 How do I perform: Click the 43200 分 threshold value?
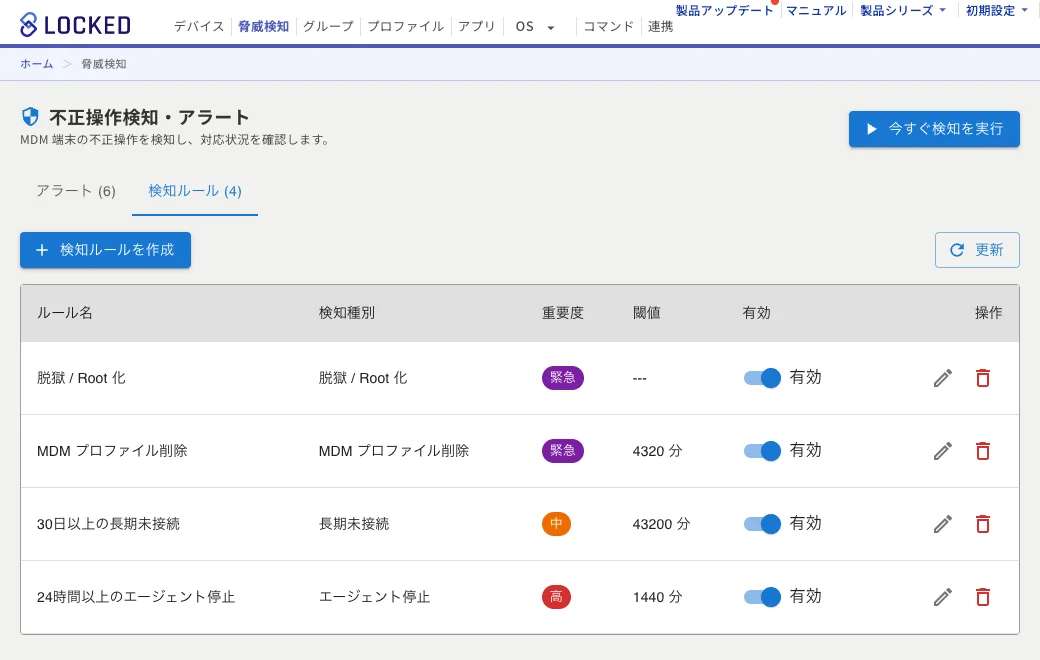[x=661, y=524]
